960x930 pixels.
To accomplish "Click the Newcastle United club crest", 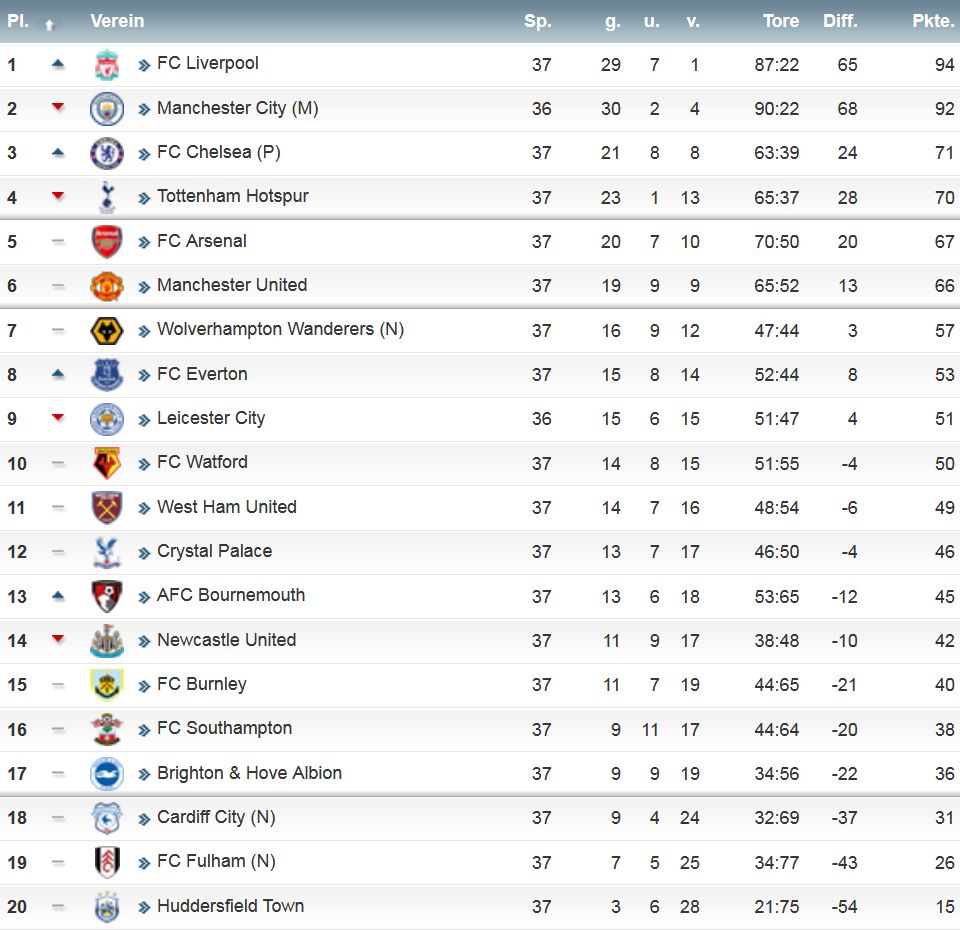I will (107, 640).
